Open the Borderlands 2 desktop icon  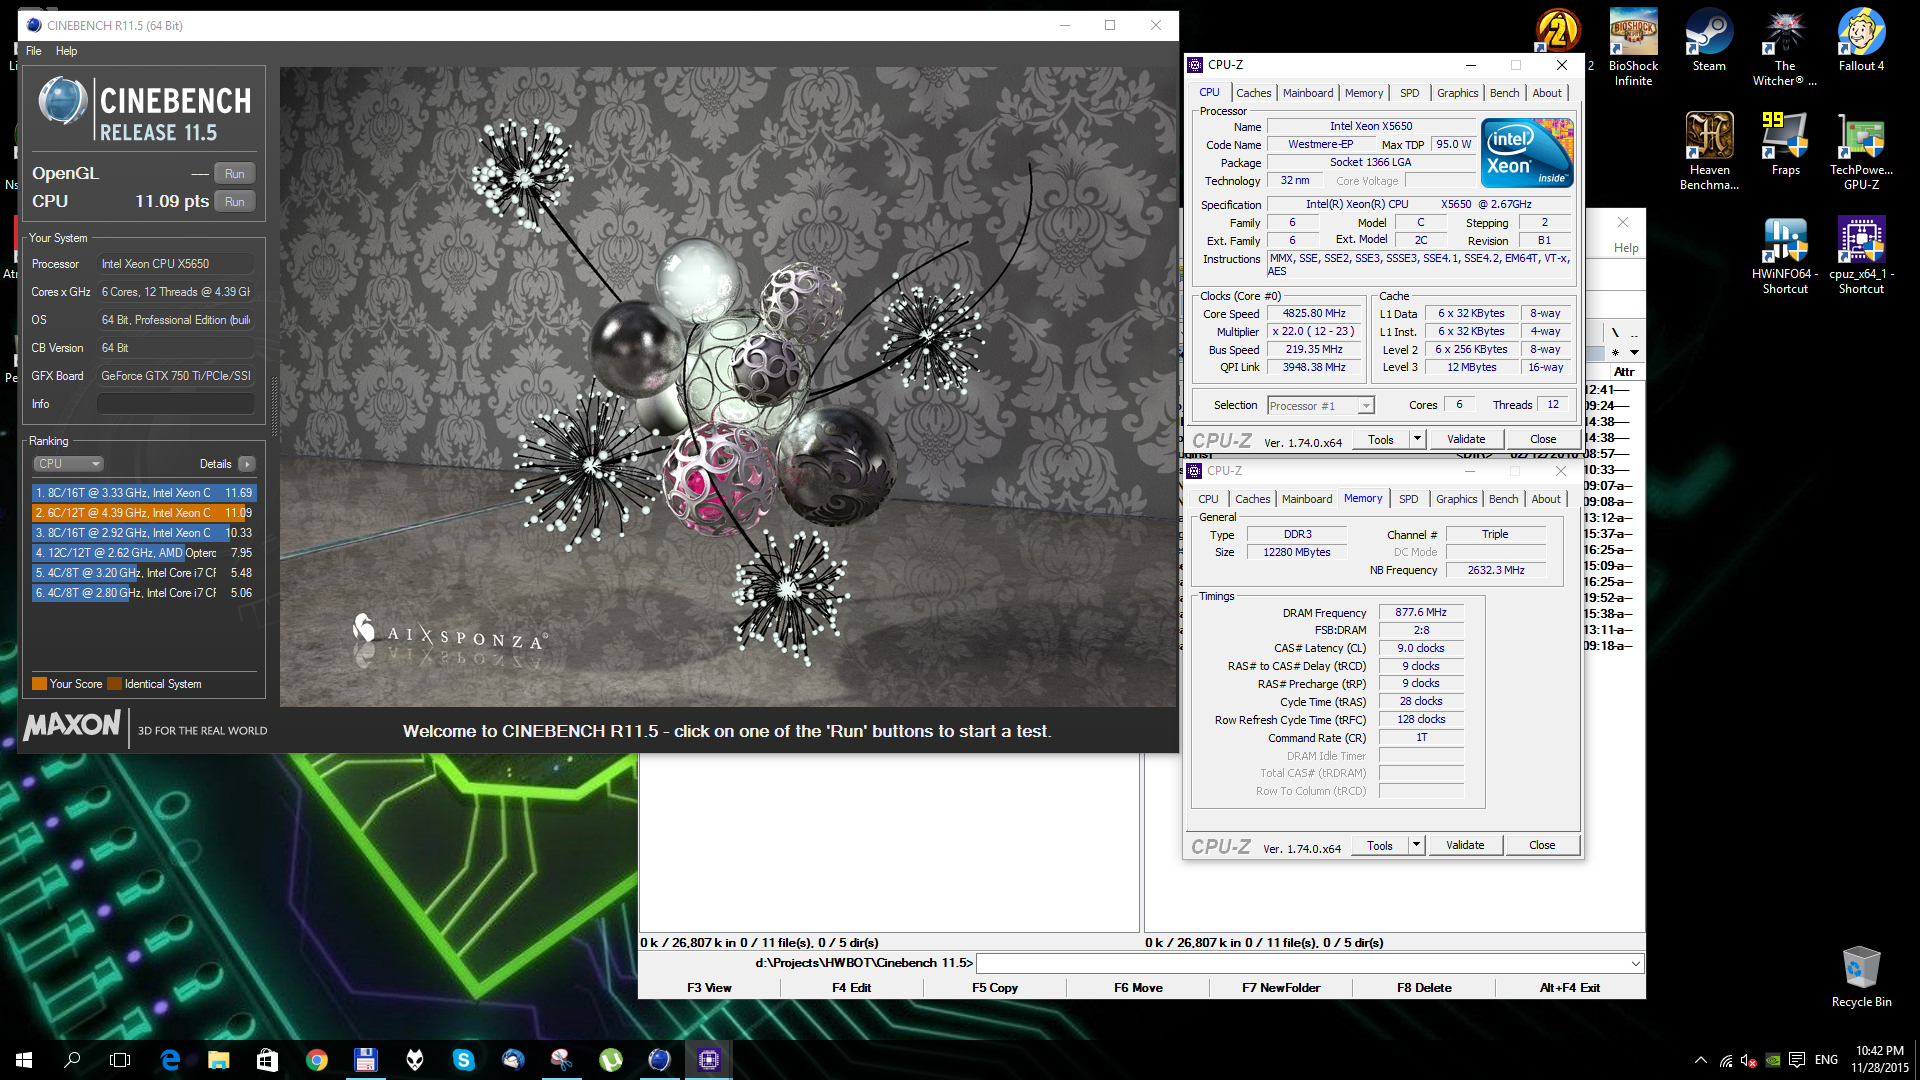(1558, 30)
